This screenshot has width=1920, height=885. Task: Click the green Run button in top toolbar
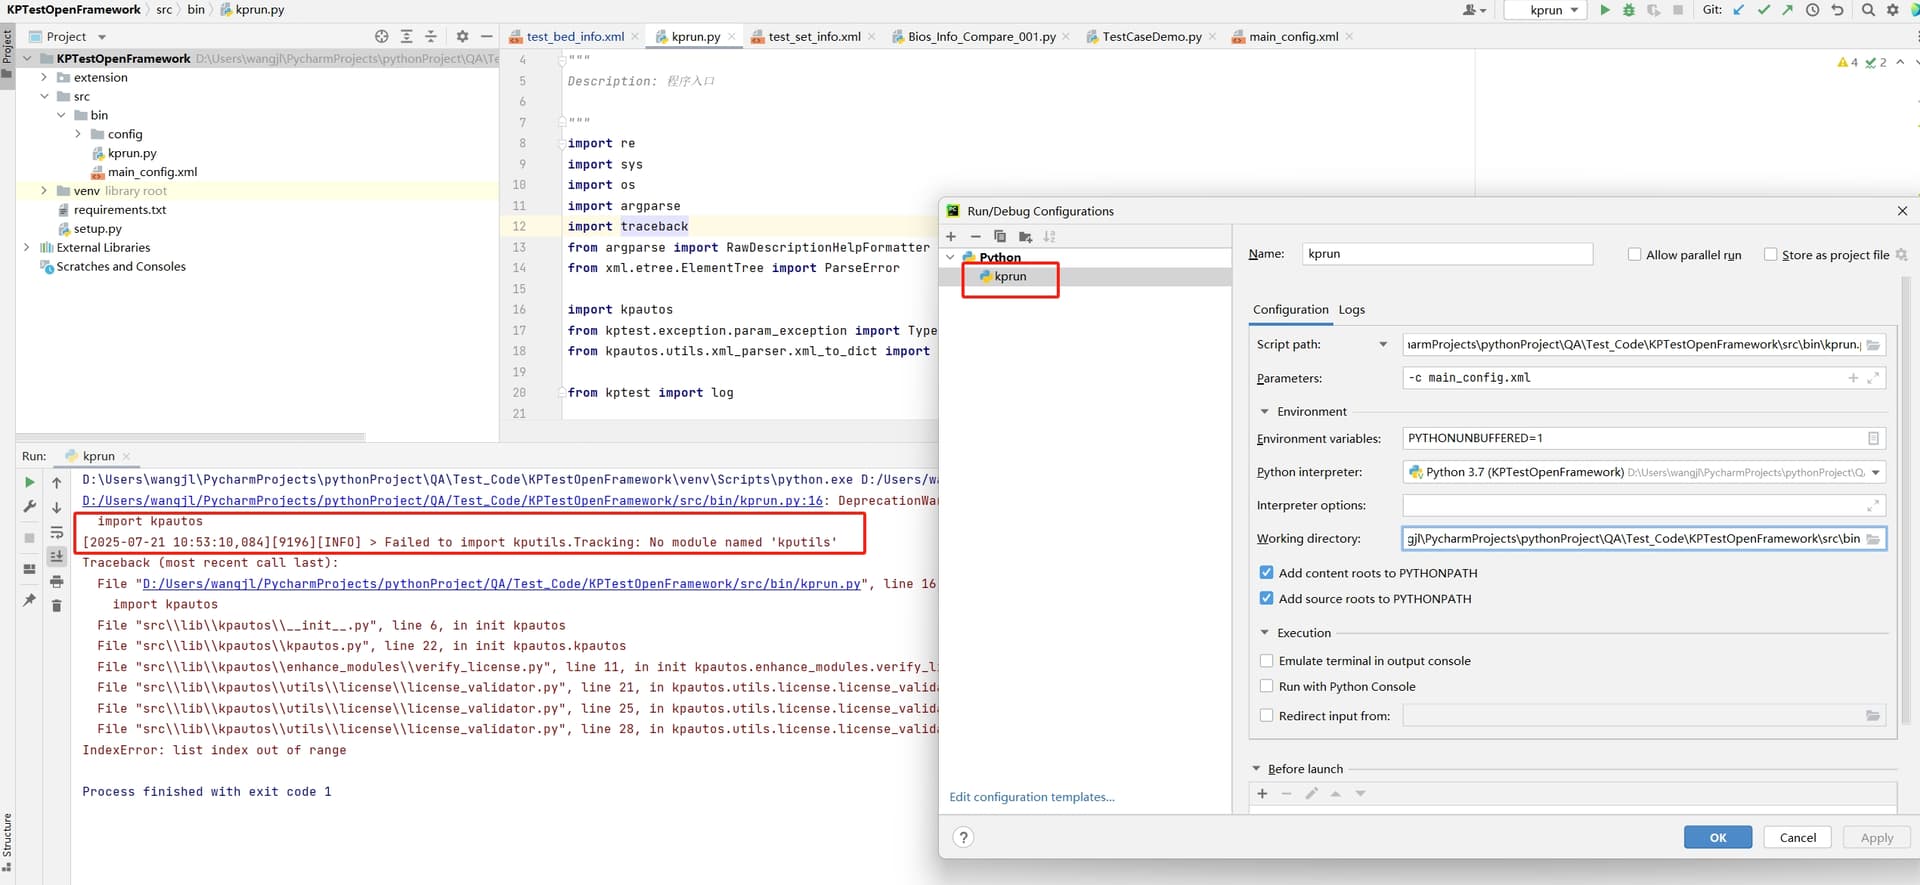tap(1604, 10)
